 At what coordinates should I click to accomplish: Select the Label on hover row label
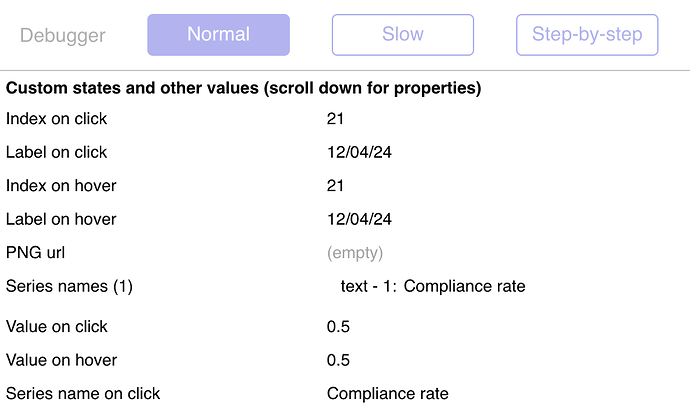(61, 219)
